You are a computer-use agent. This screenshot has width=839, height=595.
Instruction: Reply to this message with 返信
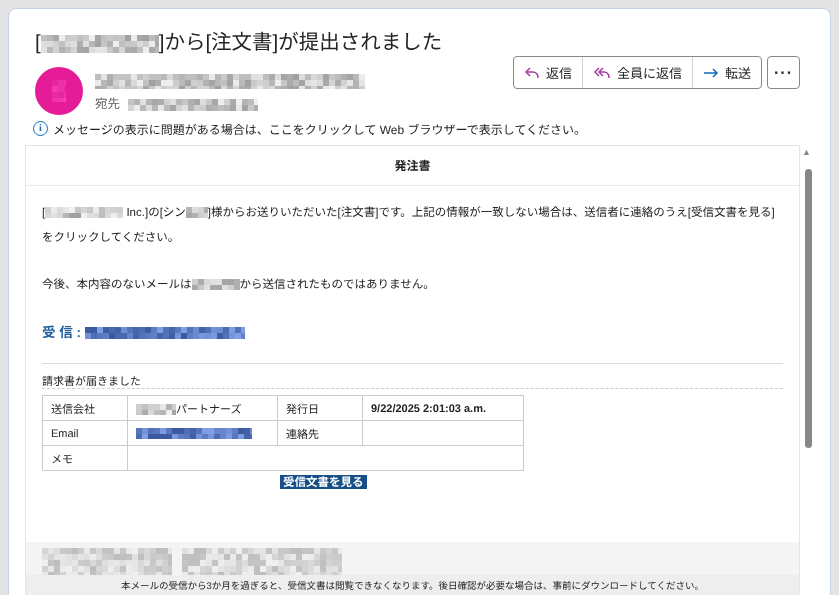click(548, 73)
